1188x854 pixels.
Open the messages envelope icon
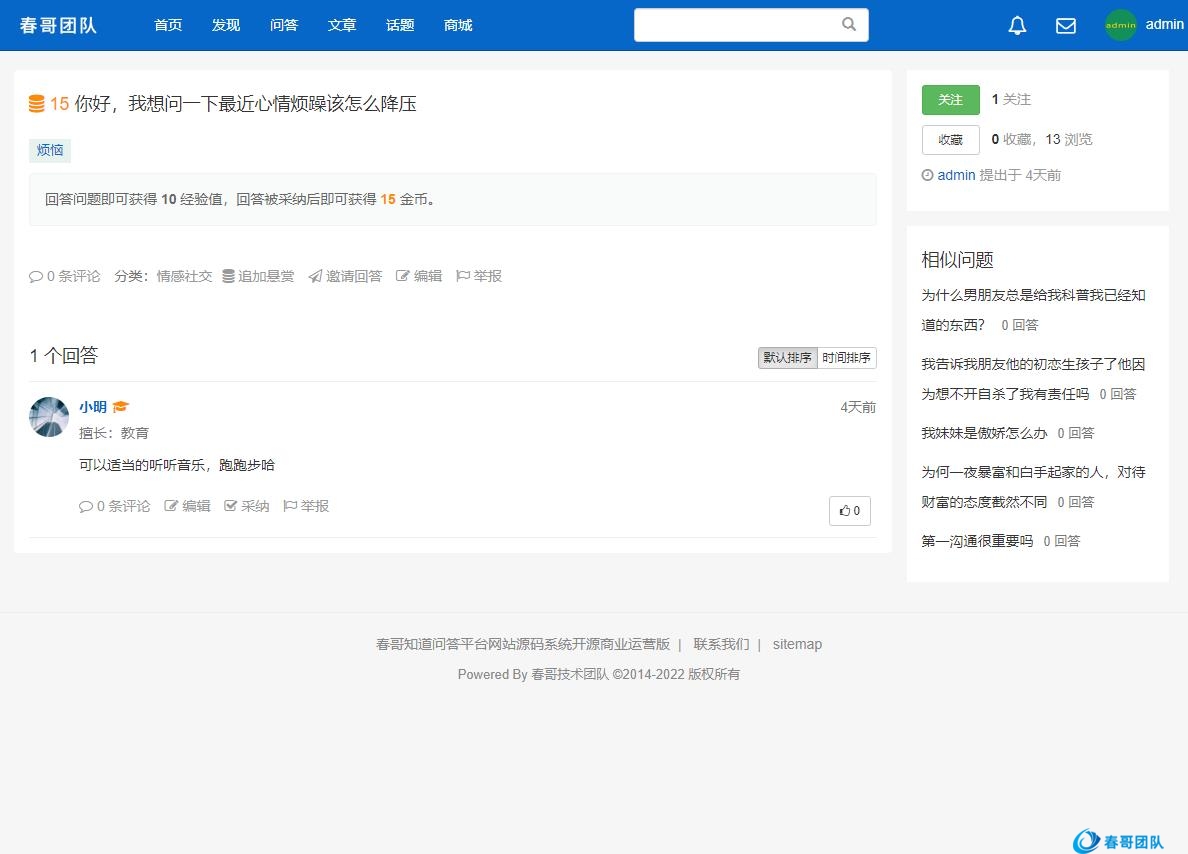click(x=1066, y=26)
